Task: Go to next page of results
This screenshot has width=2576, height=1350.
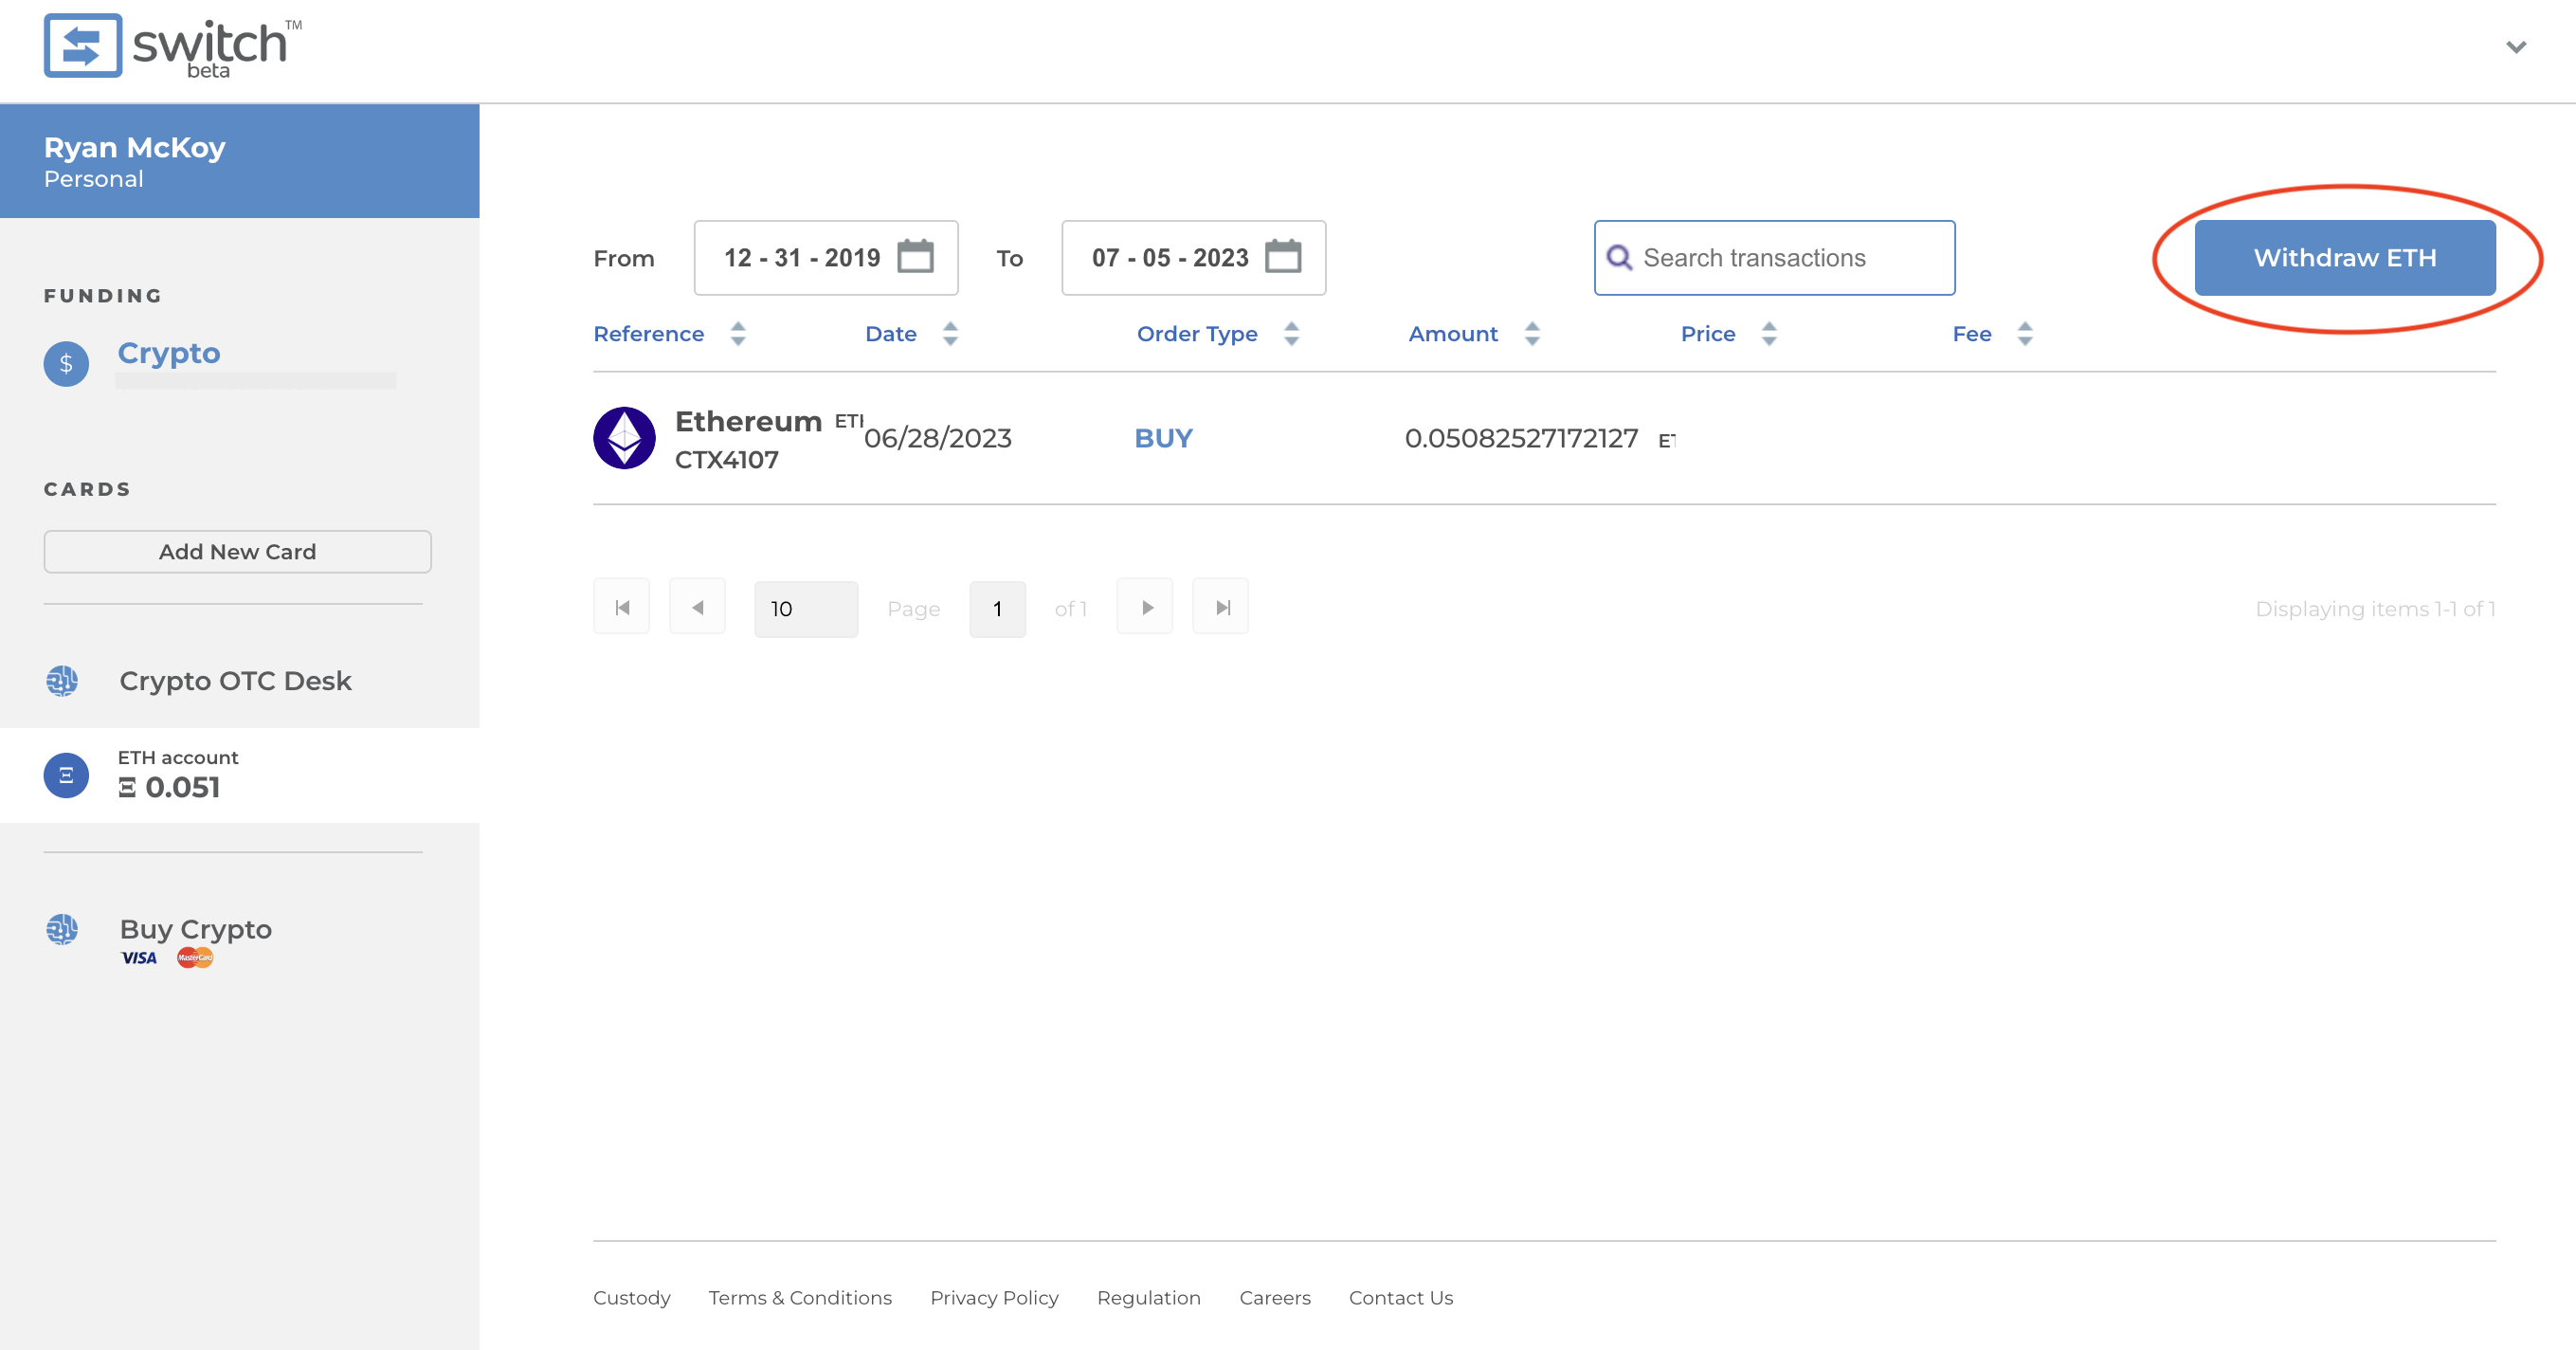Action: click(1145, 607)
